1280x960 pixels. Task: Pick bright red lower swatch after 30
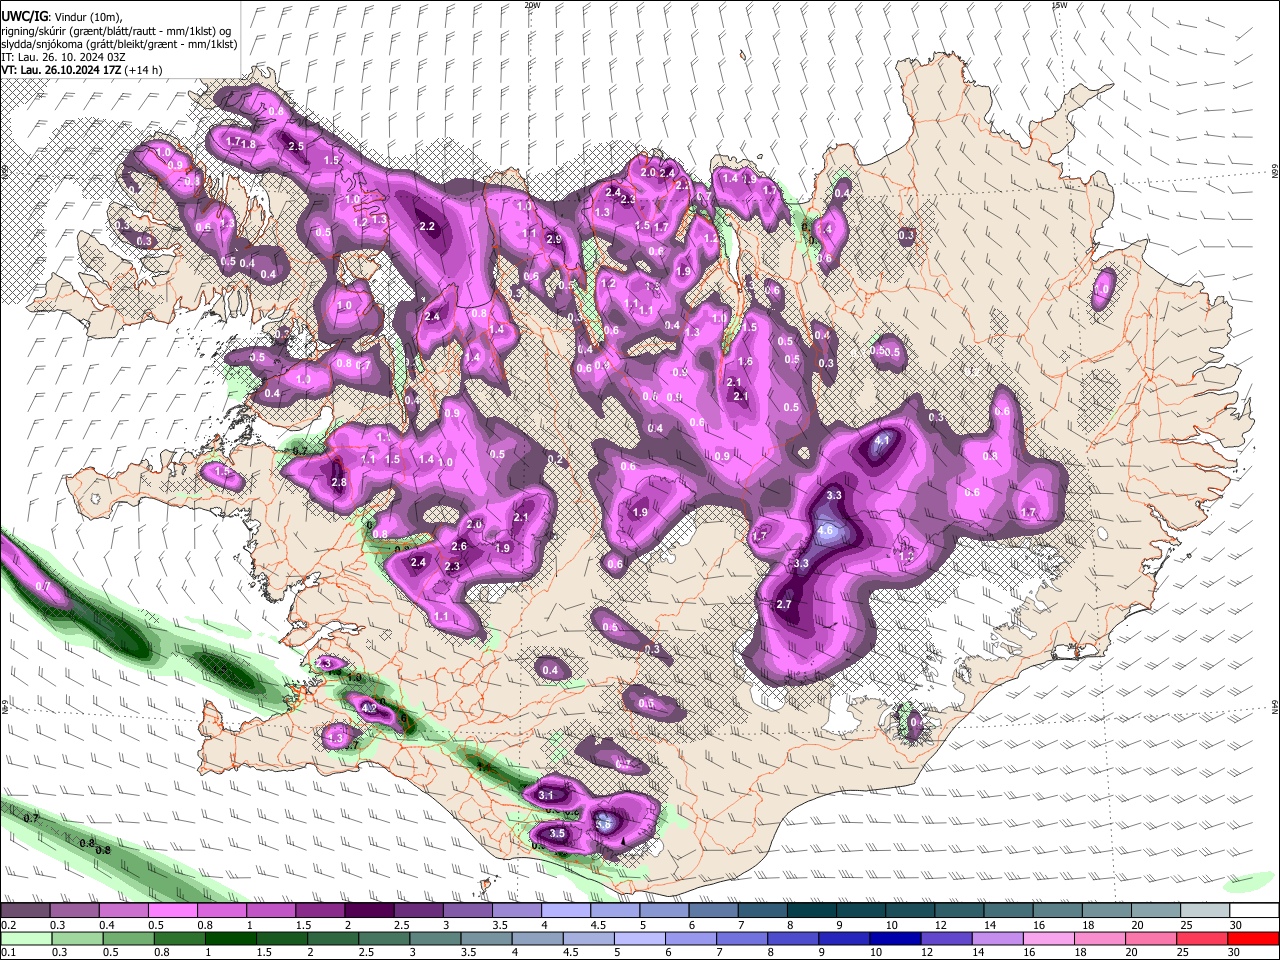[1253, 939]
